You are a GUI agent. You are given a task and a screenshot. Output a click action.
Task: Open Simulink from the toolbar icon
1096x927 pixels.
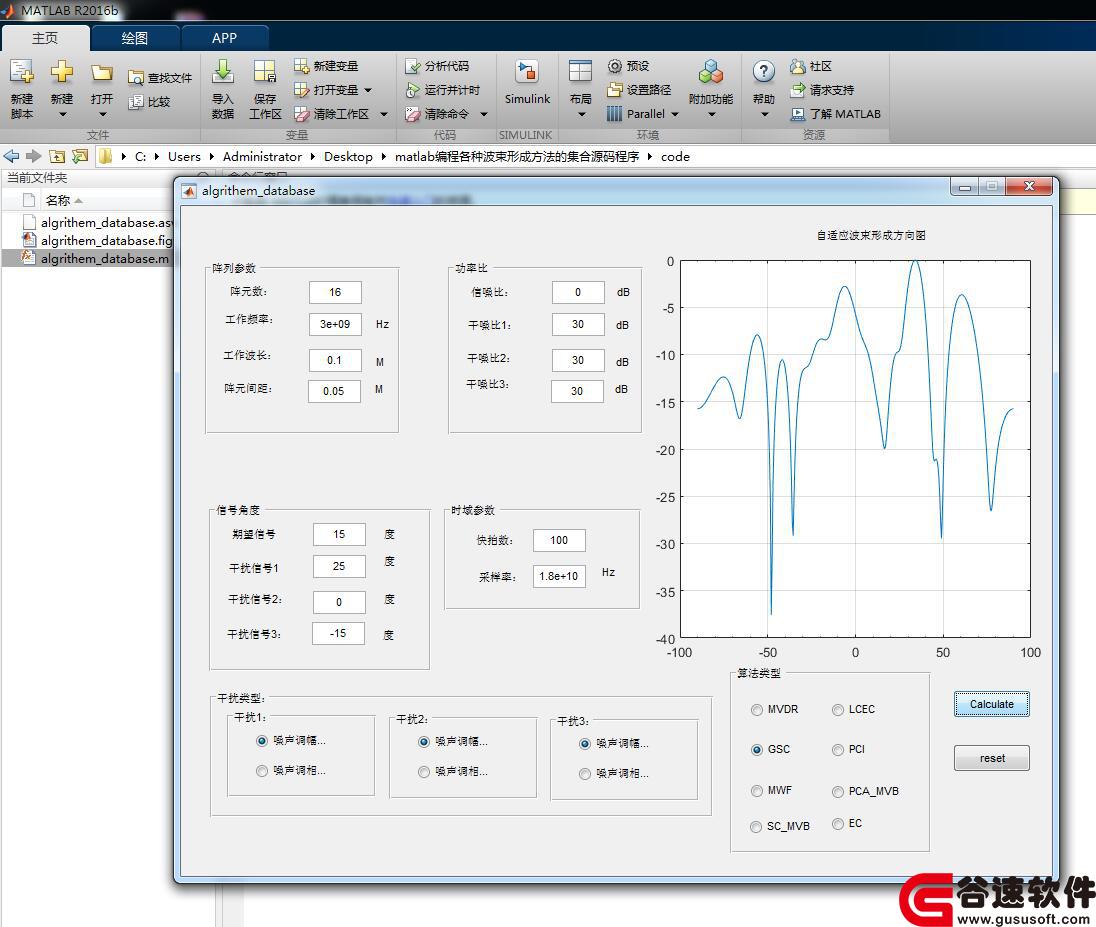[x=527, y=72]
